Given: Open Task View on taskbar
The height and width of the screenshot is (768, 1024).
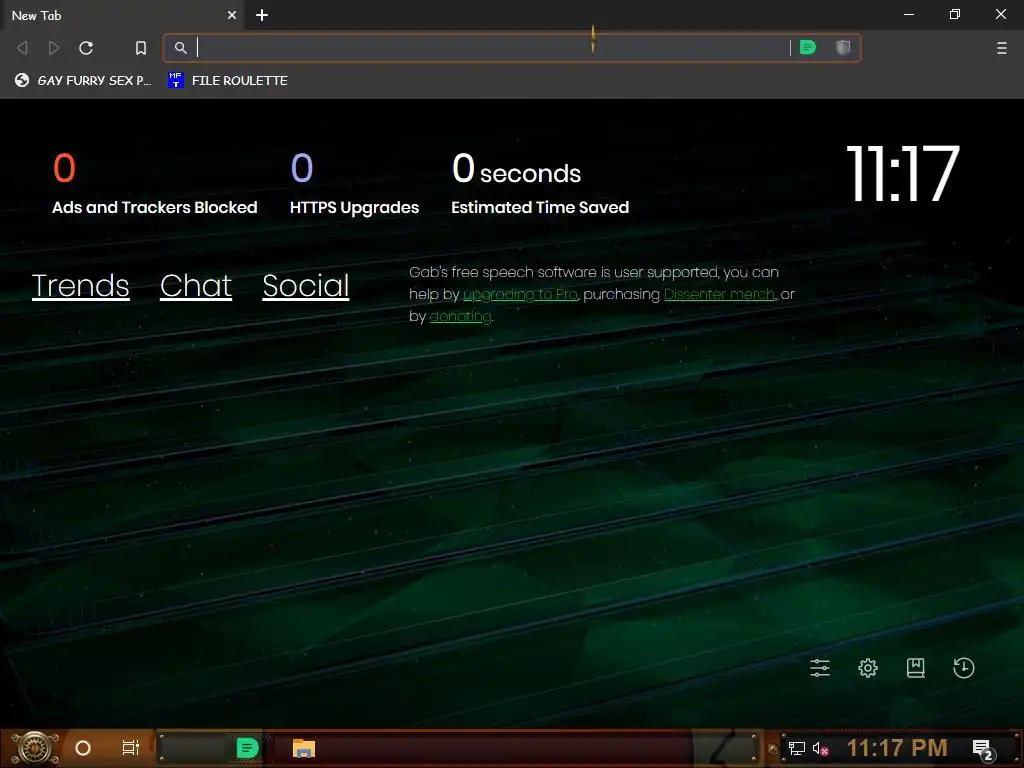Looking at the screenshot, I should 131,748.
